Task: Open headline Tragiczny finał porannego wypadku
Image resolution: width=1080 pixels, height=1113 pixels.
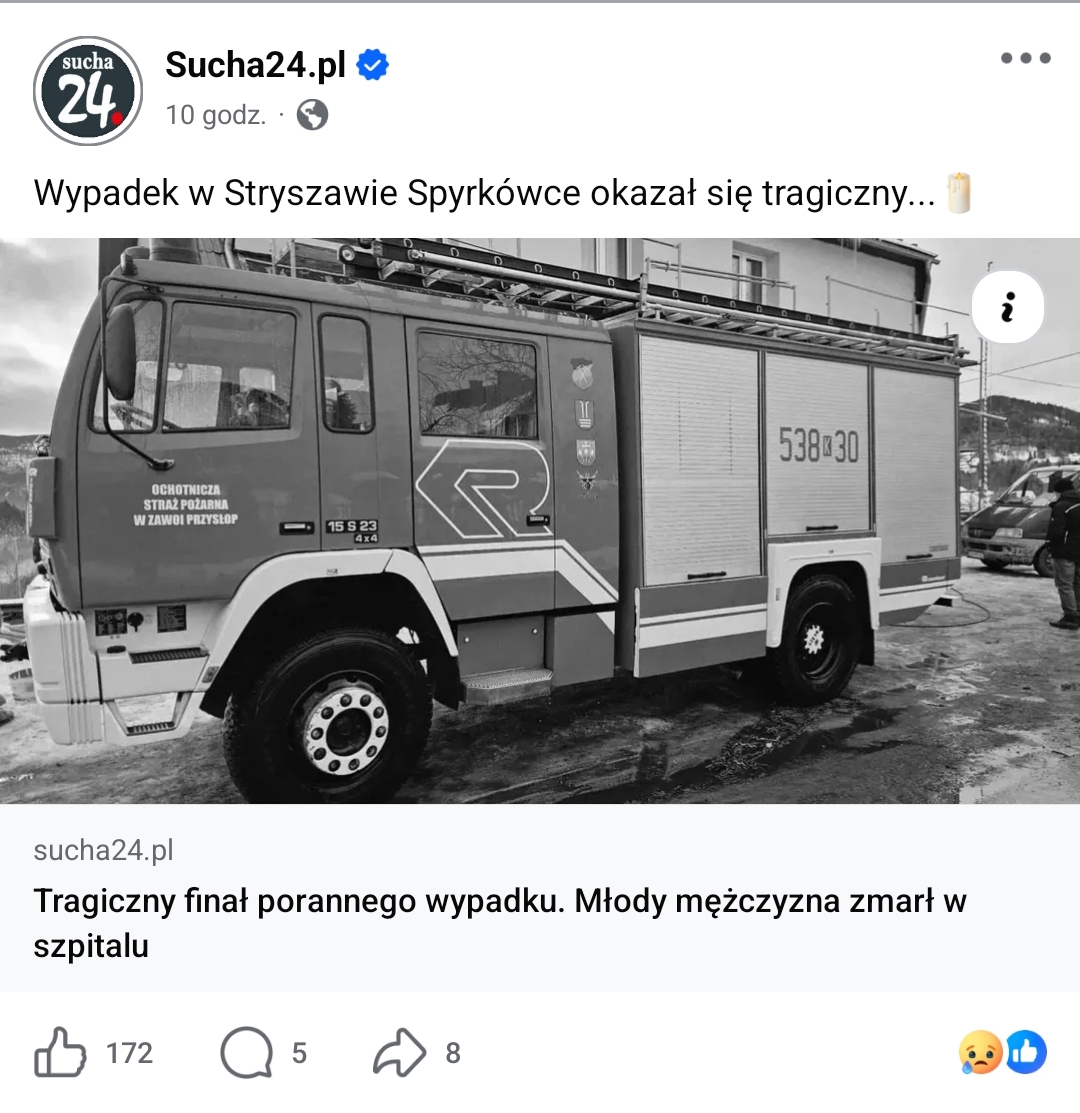Action: (x=500, y=923)
